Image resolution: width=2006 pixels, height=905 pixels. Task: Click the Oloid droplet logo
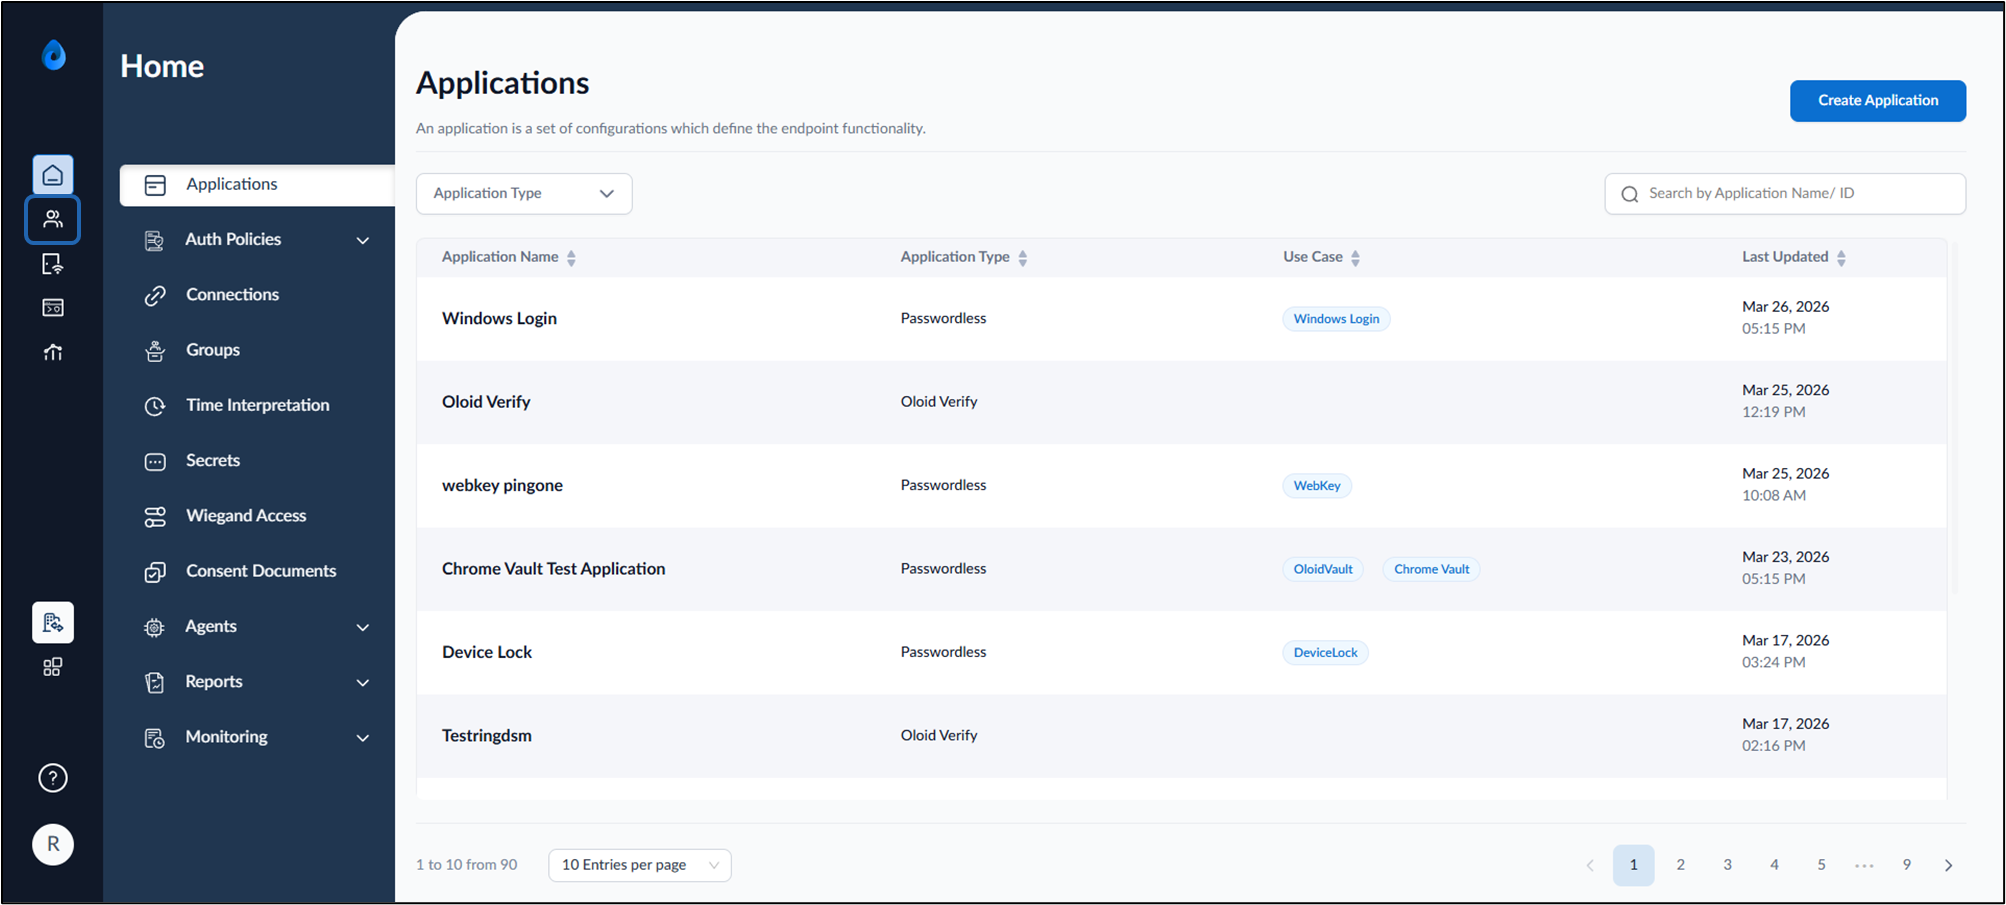tap(54, 55)
